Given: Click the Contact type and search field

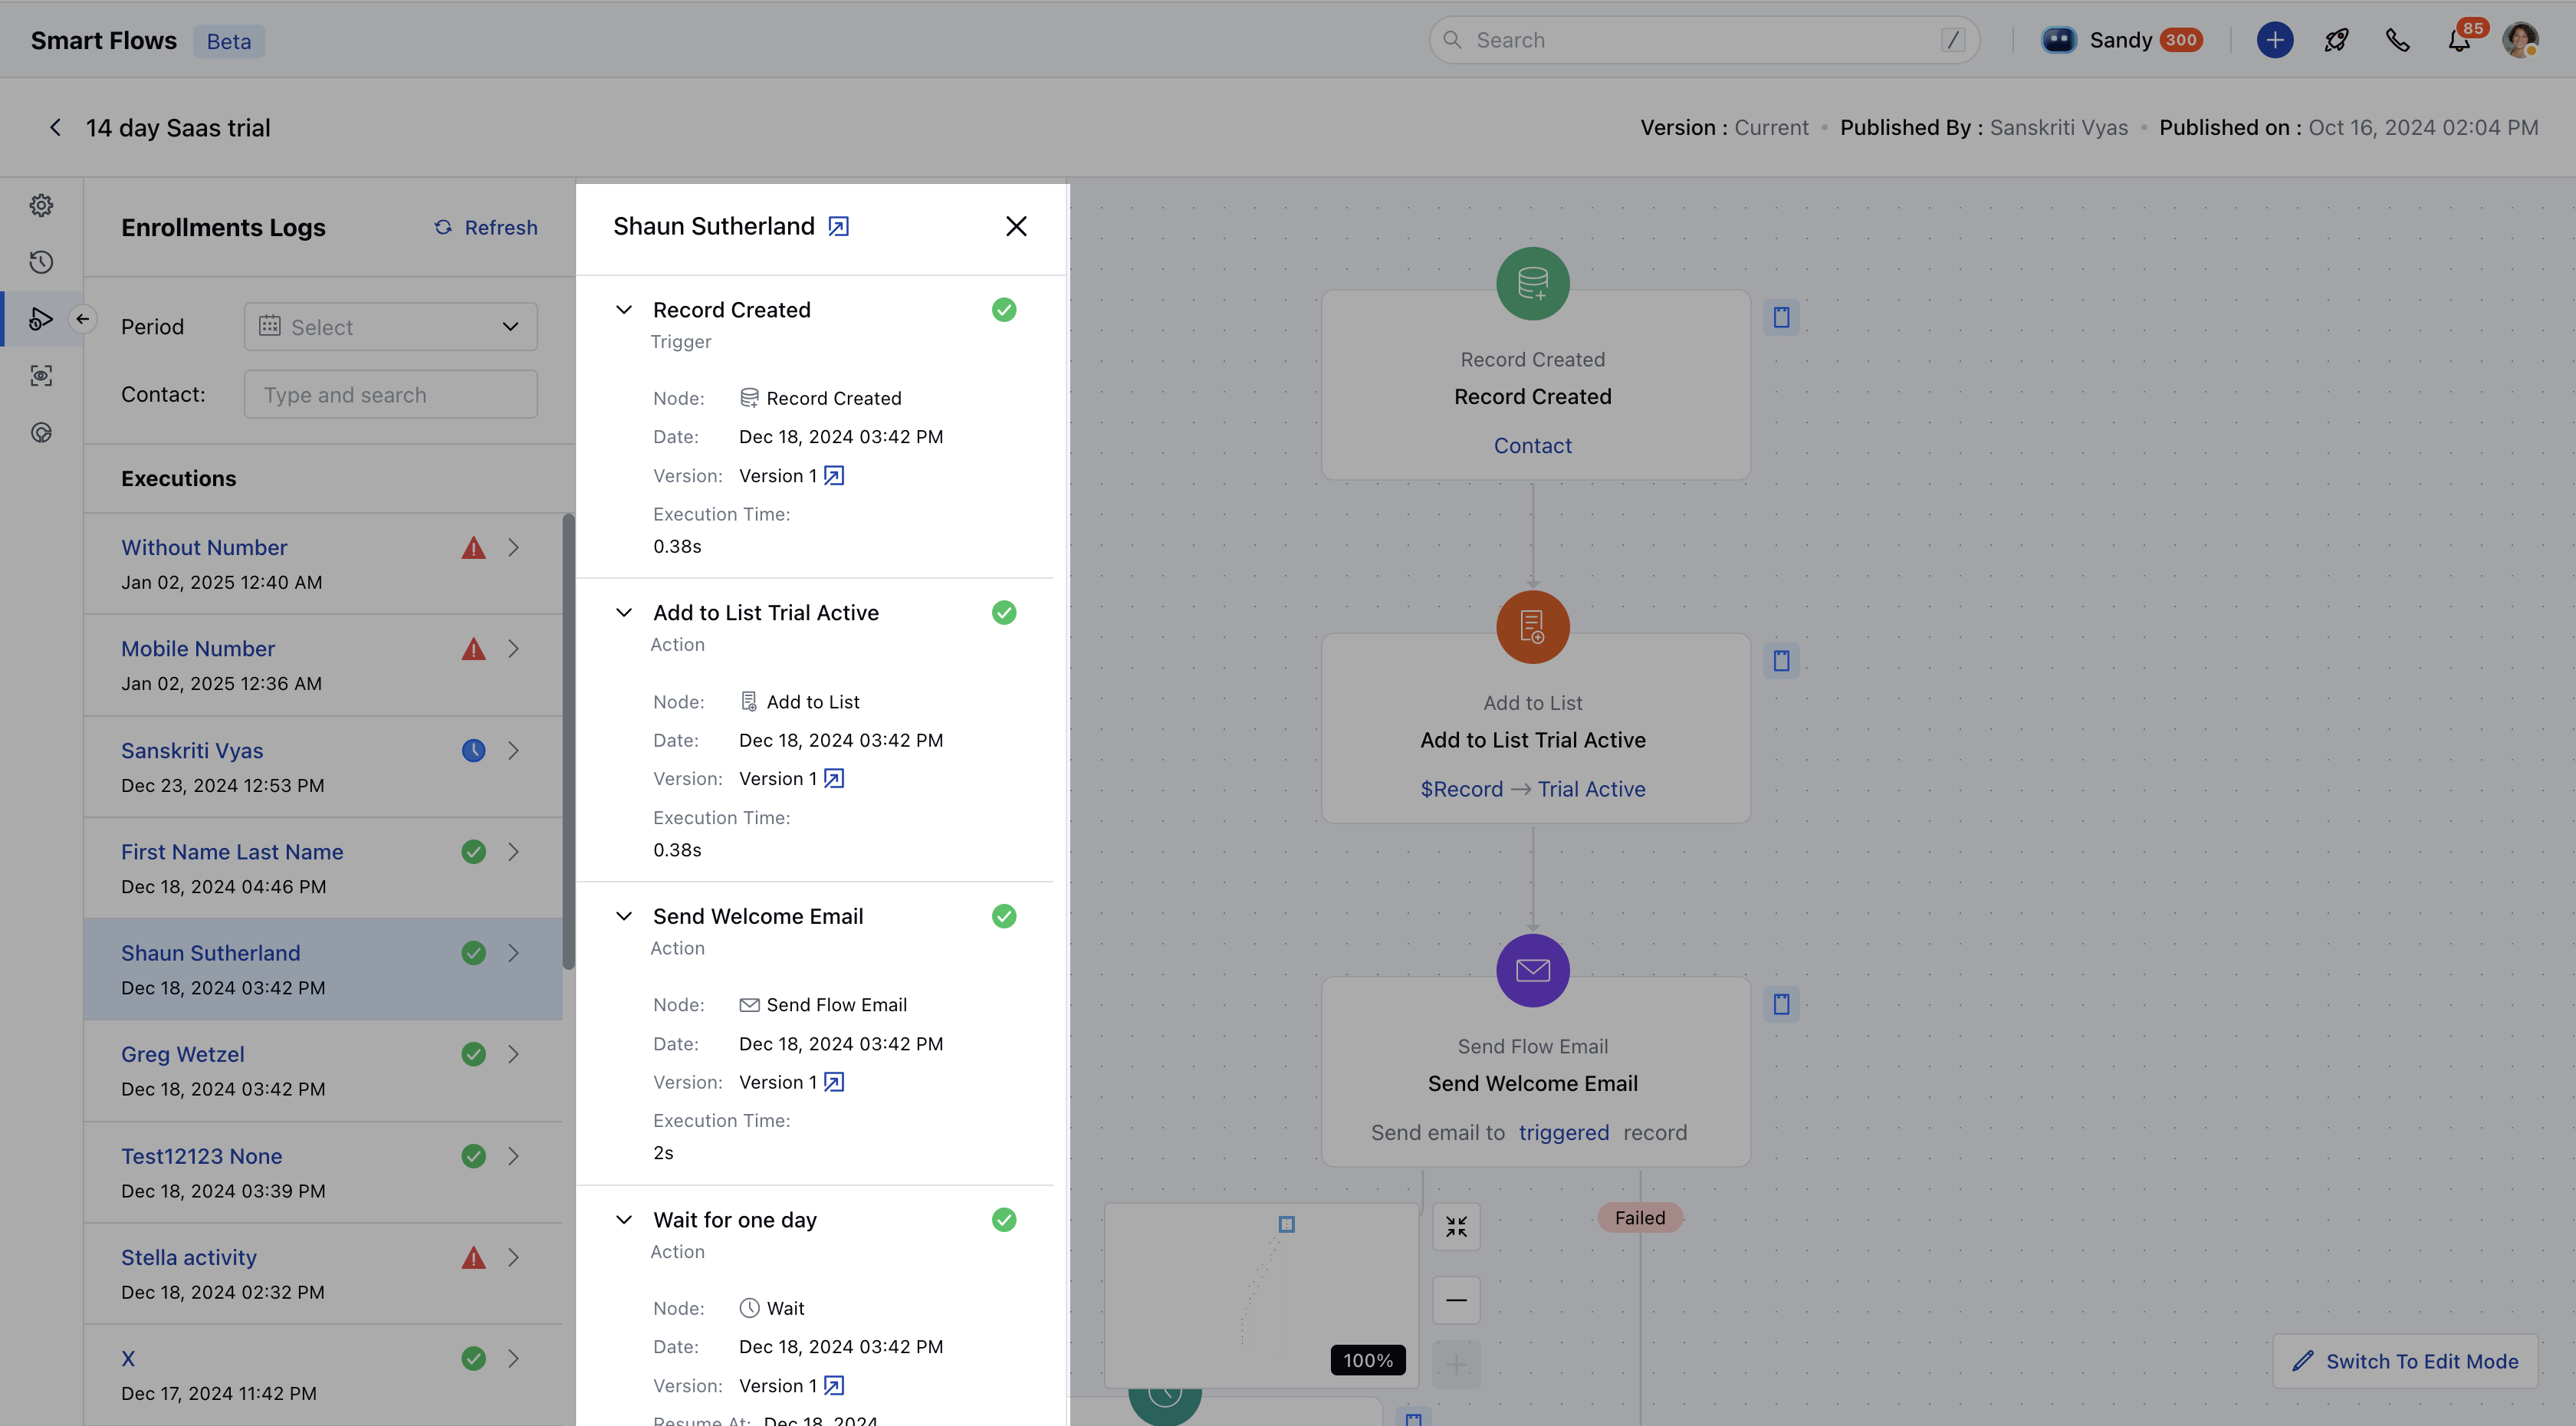Looking at the screenshot, I should coord(390,395).
